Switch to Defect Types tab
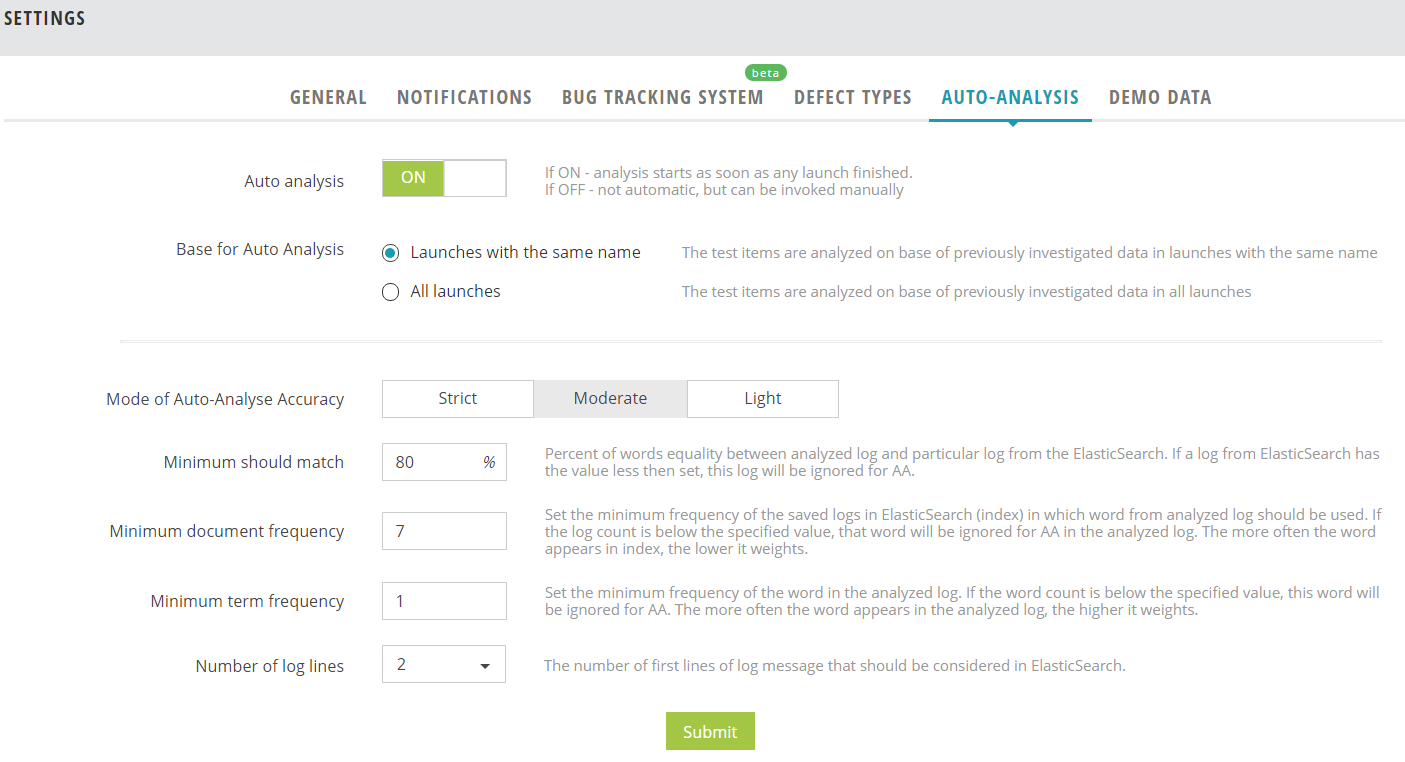 pos(853,97)
